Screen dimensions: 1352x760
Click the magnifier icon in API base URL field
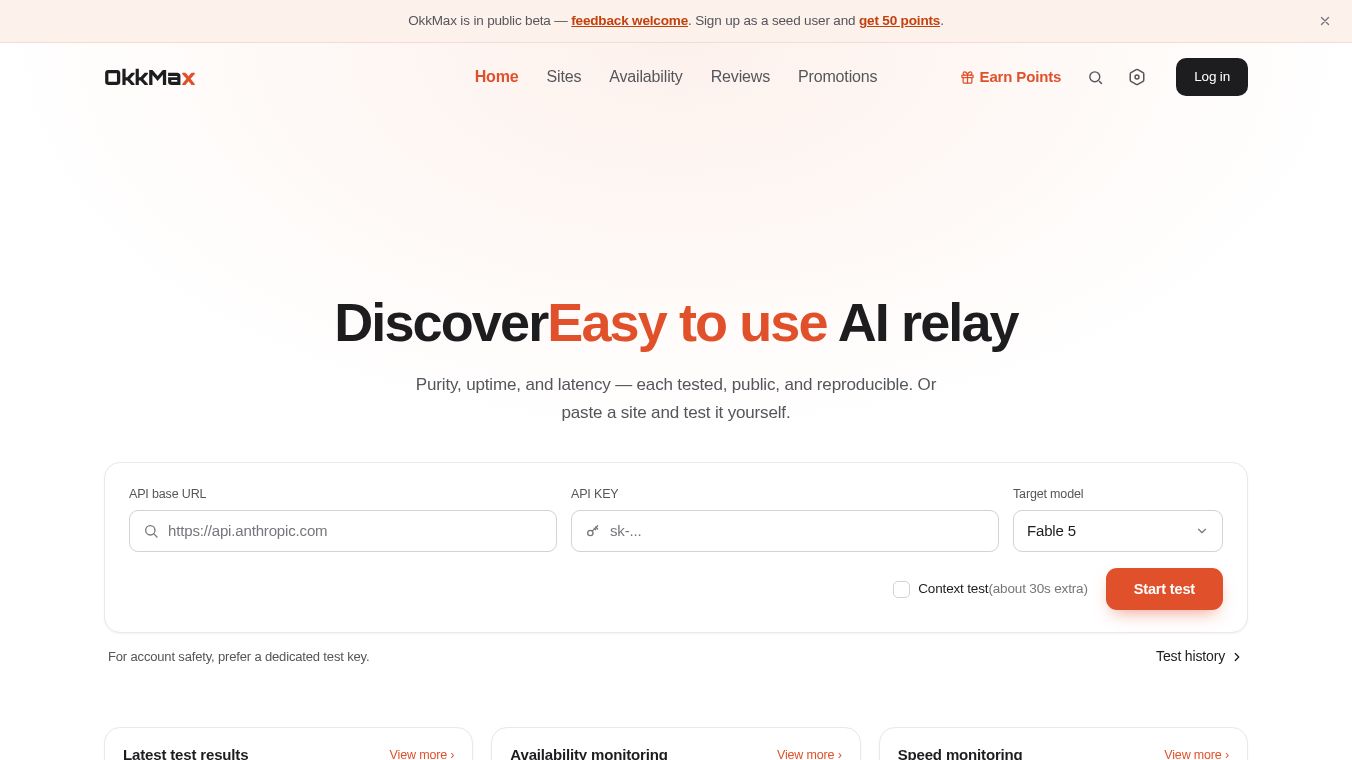(x=151, y=531)
